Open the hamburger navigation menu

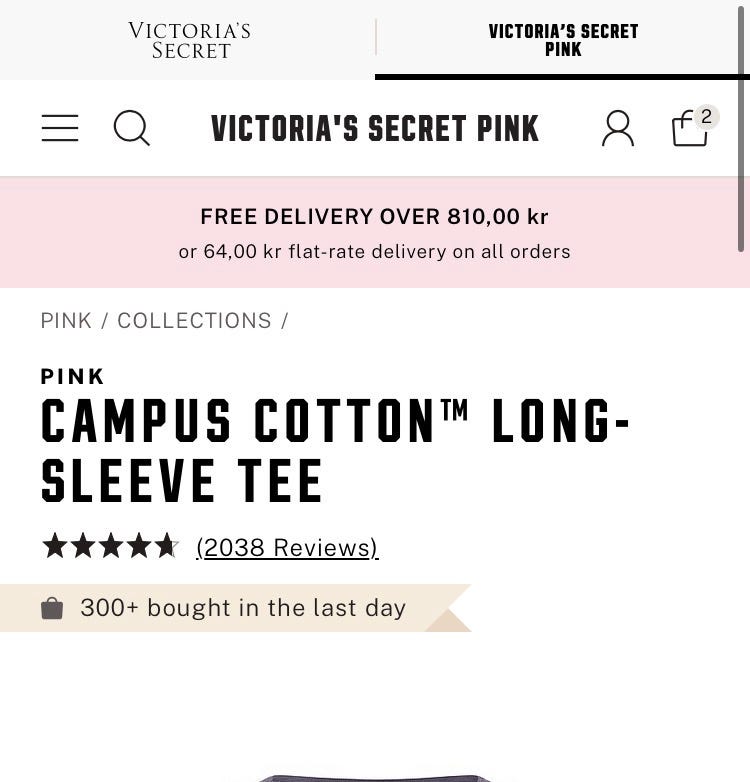click(60, 128)
